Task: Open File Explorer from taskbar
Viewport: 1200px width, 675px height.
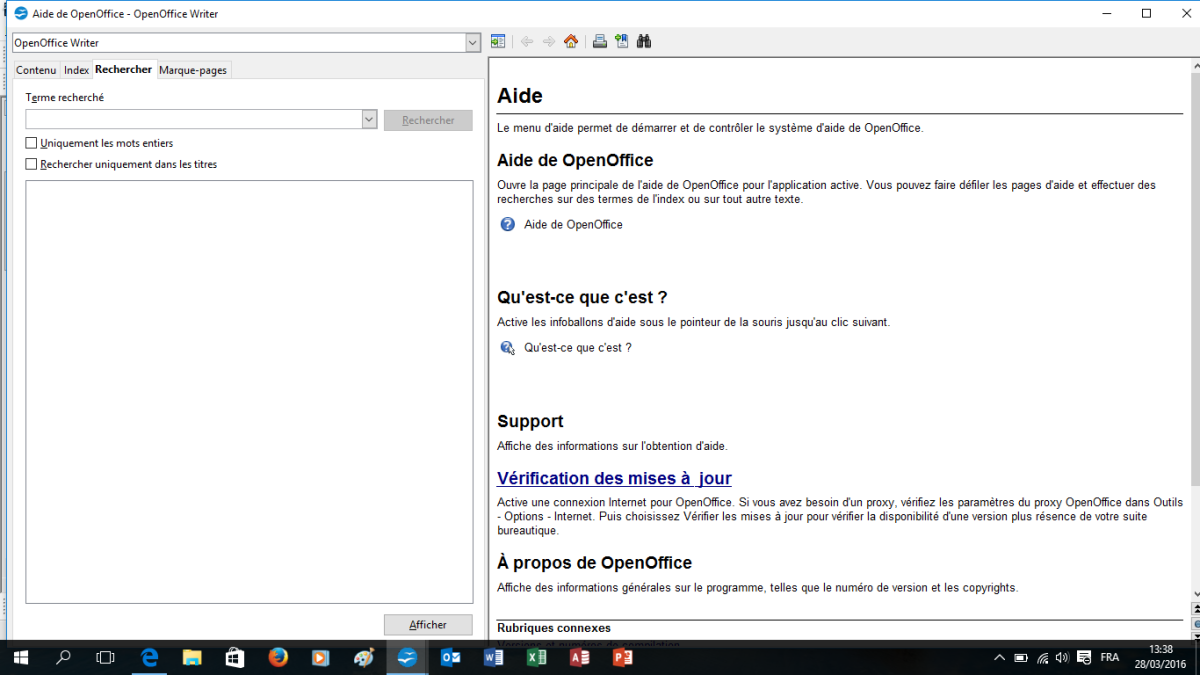Action: 192,658
